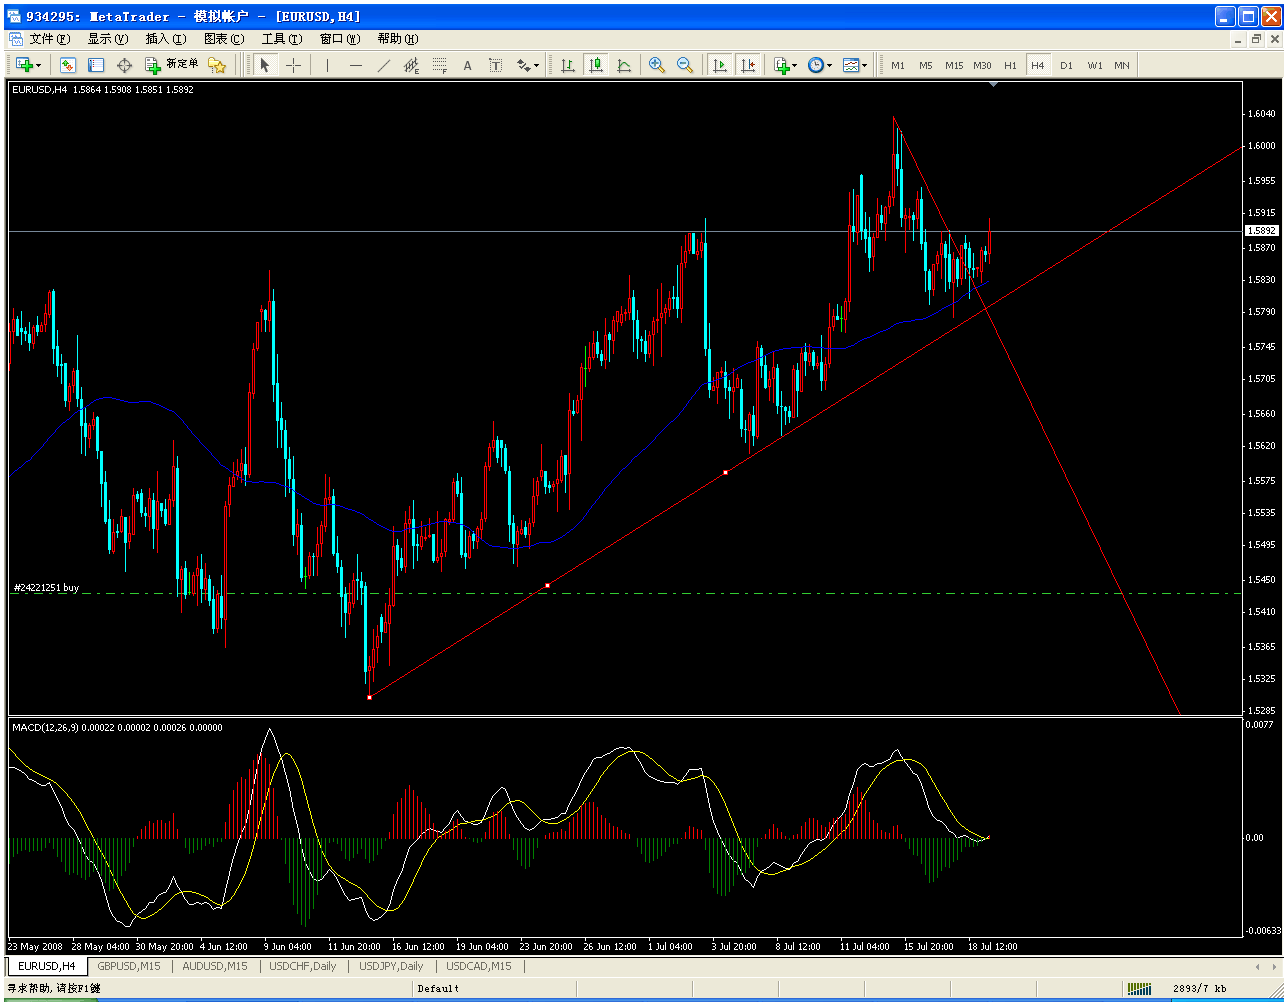Switch to the GBPUSD,M15 chart tab
This screenshot has height=1002, width=1288.
click(x=129, y=966)
